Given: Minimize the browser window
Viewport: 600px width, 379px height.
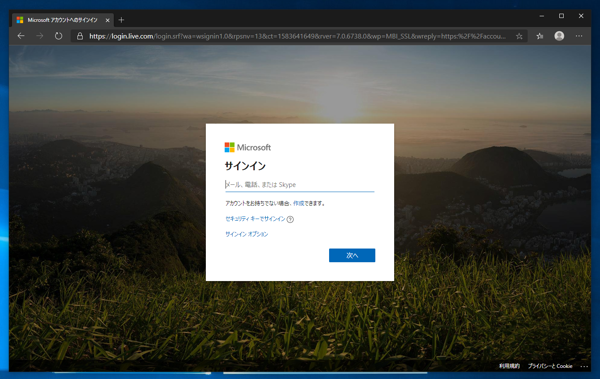Looking at the screenshot, I should click(541, 16).
